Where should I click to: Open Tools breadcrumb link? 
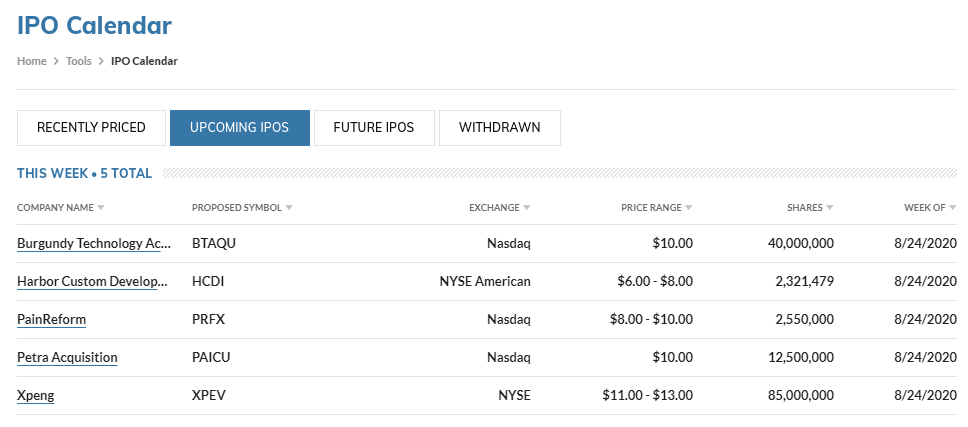coord(78,61)
